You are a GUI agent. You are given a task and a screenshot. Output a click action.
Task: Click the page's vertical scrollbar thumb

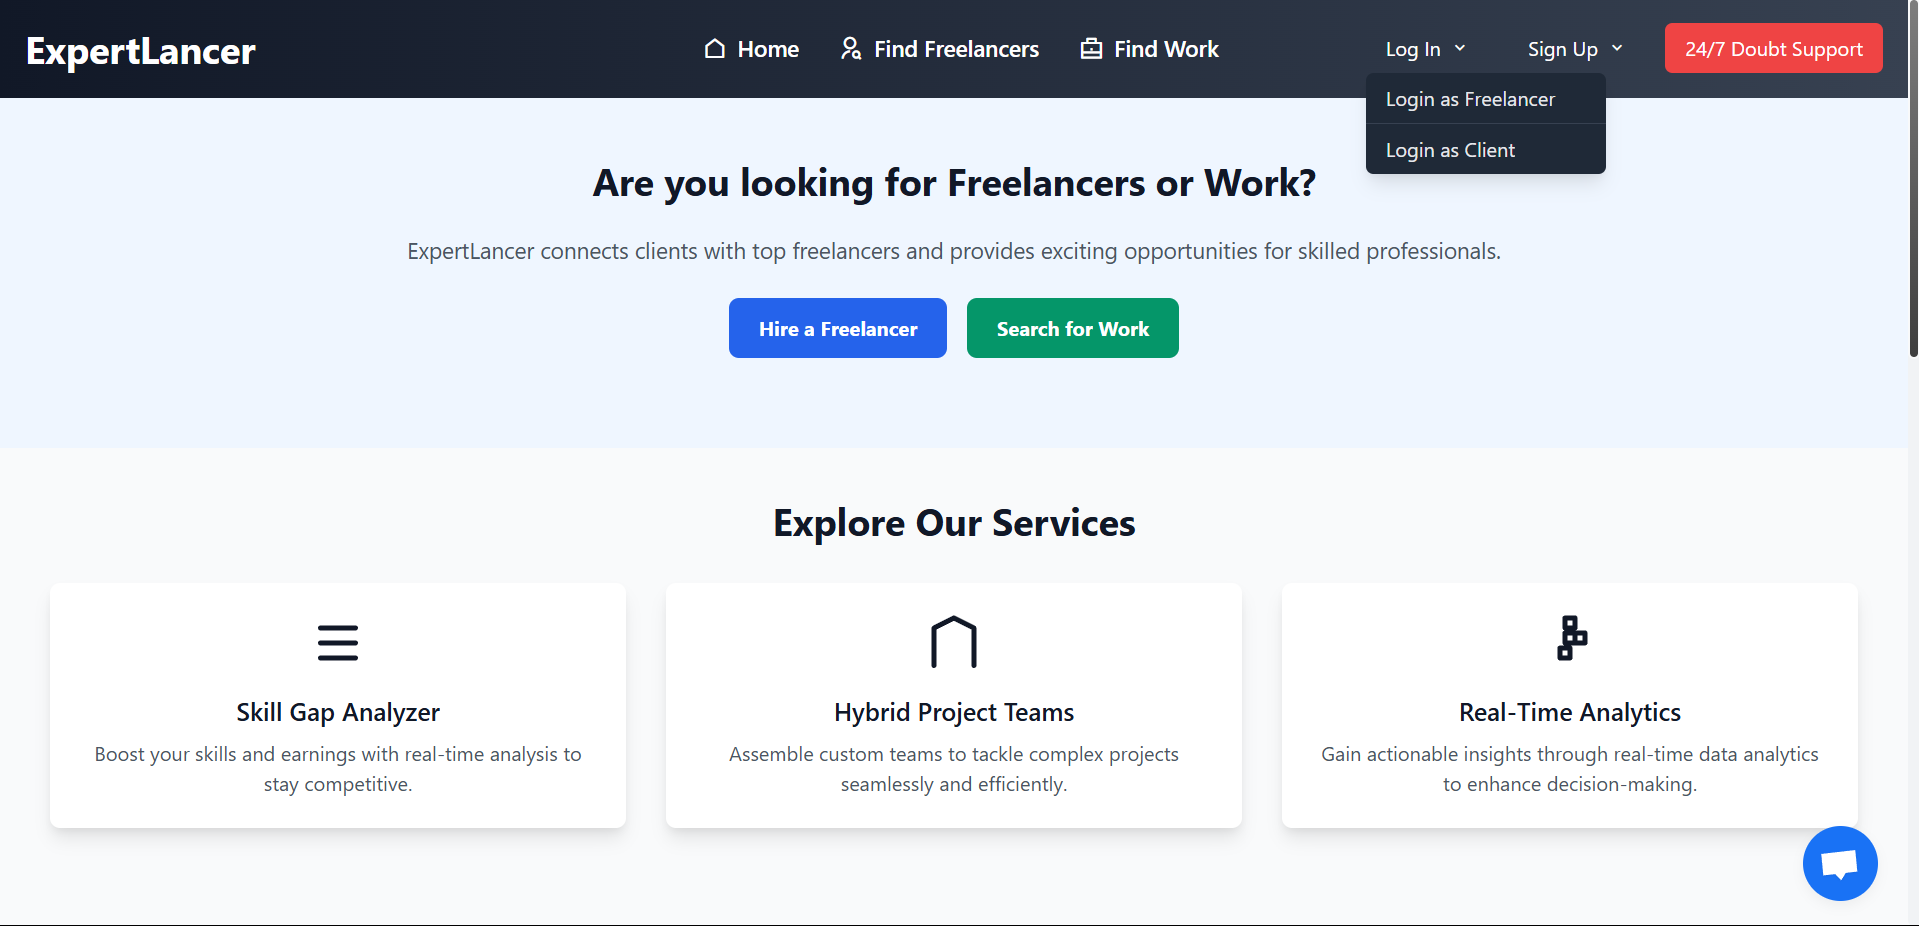[x=1912, y=180]
